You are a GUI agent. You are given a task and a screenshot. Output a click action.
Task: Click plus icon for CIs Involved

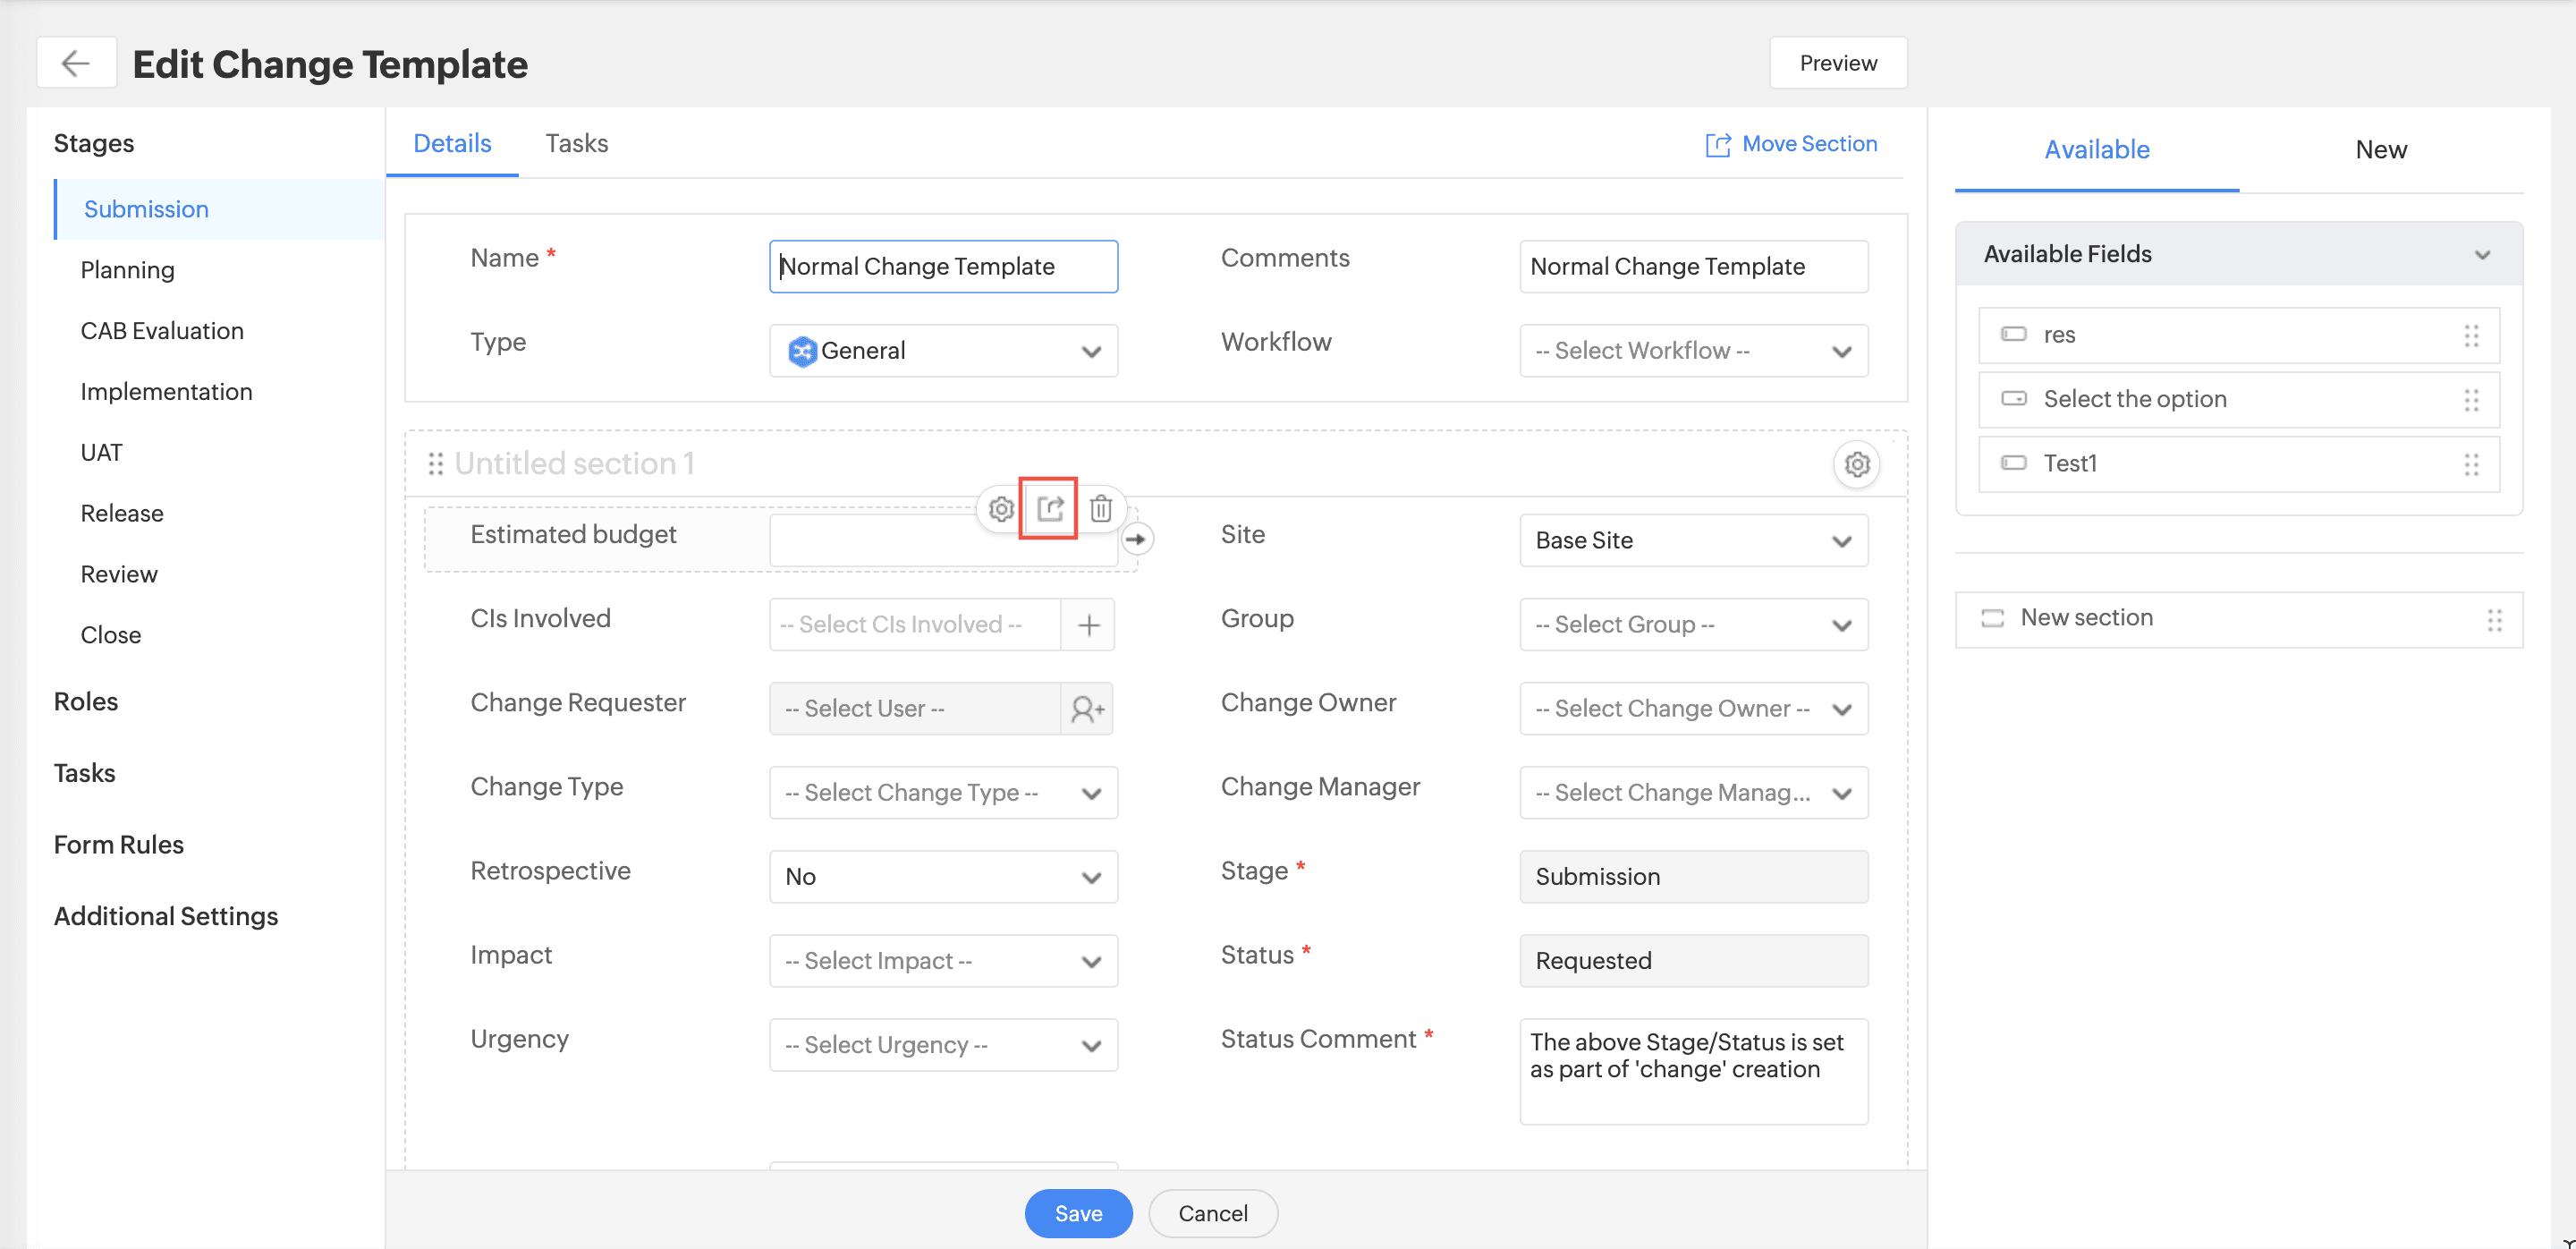click(1088, 625)
